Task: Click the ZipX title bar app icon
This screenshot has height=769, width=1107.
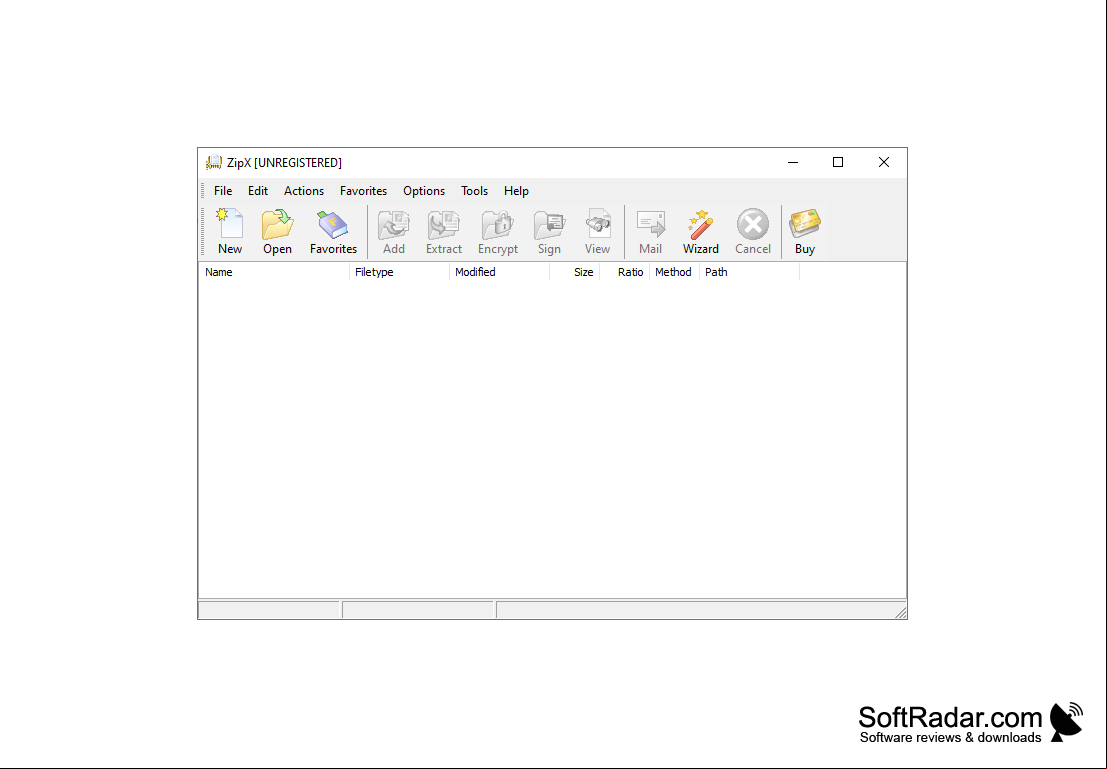Action: coord(214,162)
